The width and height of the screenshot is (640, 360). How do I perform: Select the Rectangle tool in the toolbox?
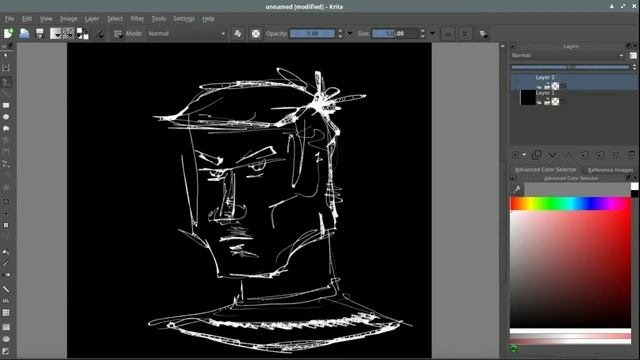[x=6, y=105]
